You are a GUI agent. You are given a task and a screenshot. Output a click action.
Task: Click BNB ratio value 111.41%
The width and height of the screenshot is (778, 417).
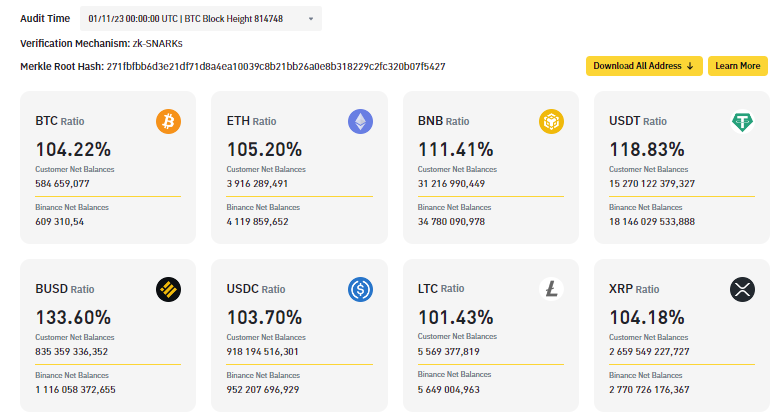[x=455, y=149]
